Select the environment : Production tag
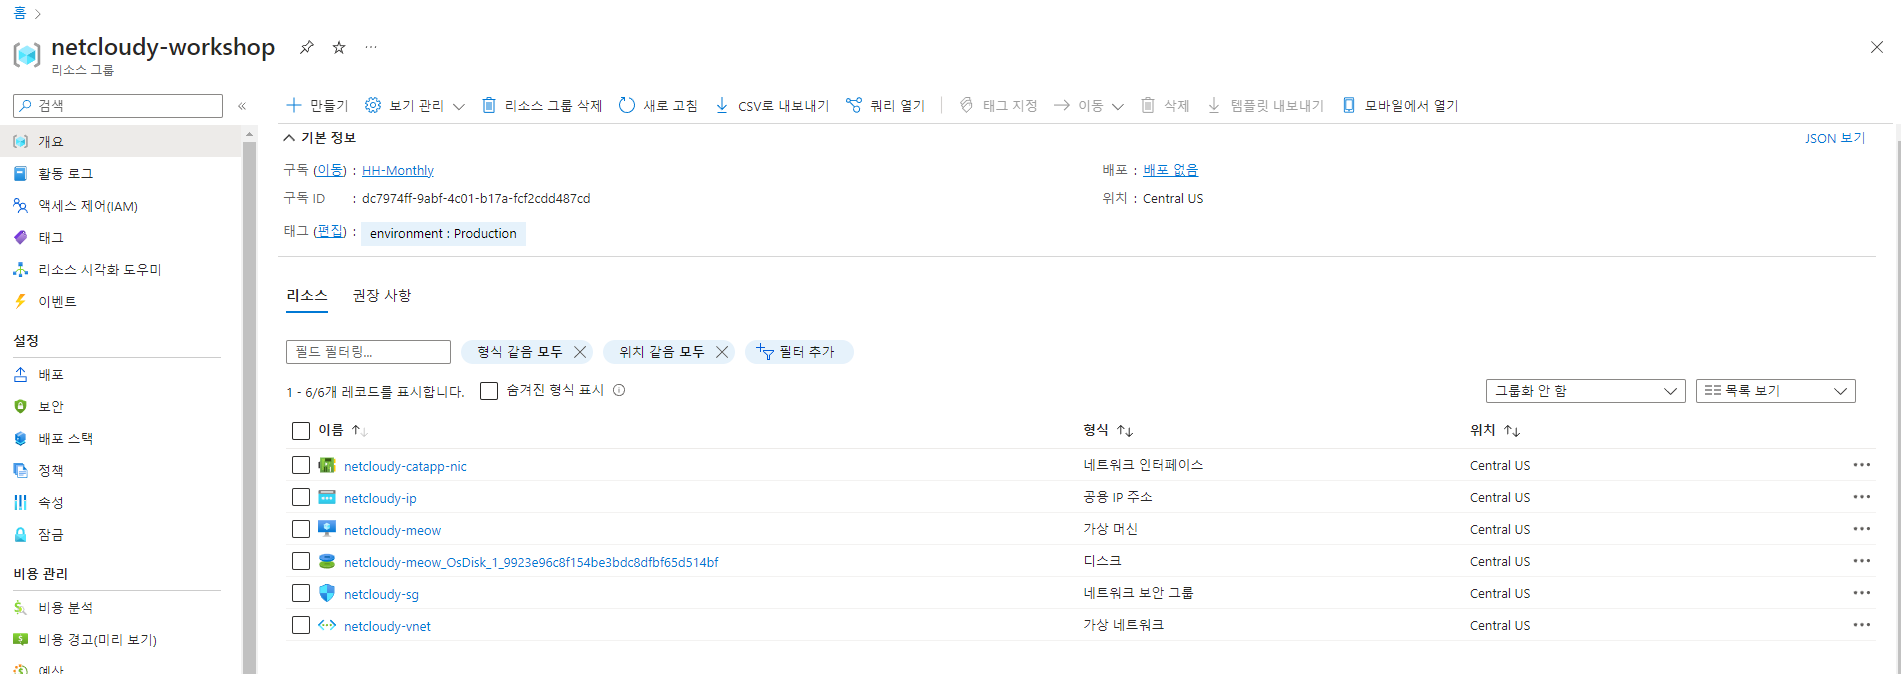This screenshot has width=1901, height=674. coord(443,233)
